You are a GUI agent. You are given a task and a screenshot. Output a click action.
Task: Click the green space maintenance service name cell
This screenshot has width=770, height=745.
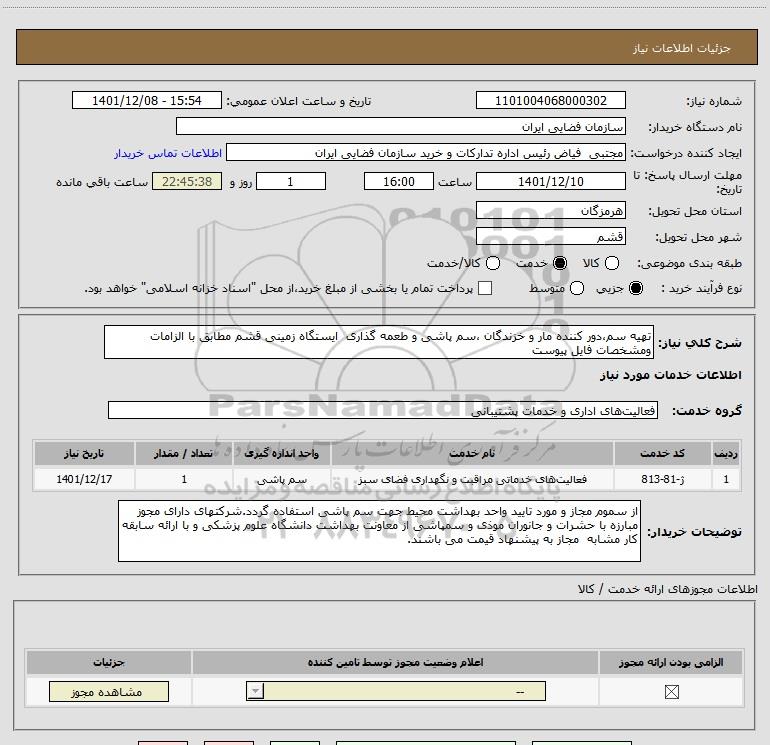472,479
